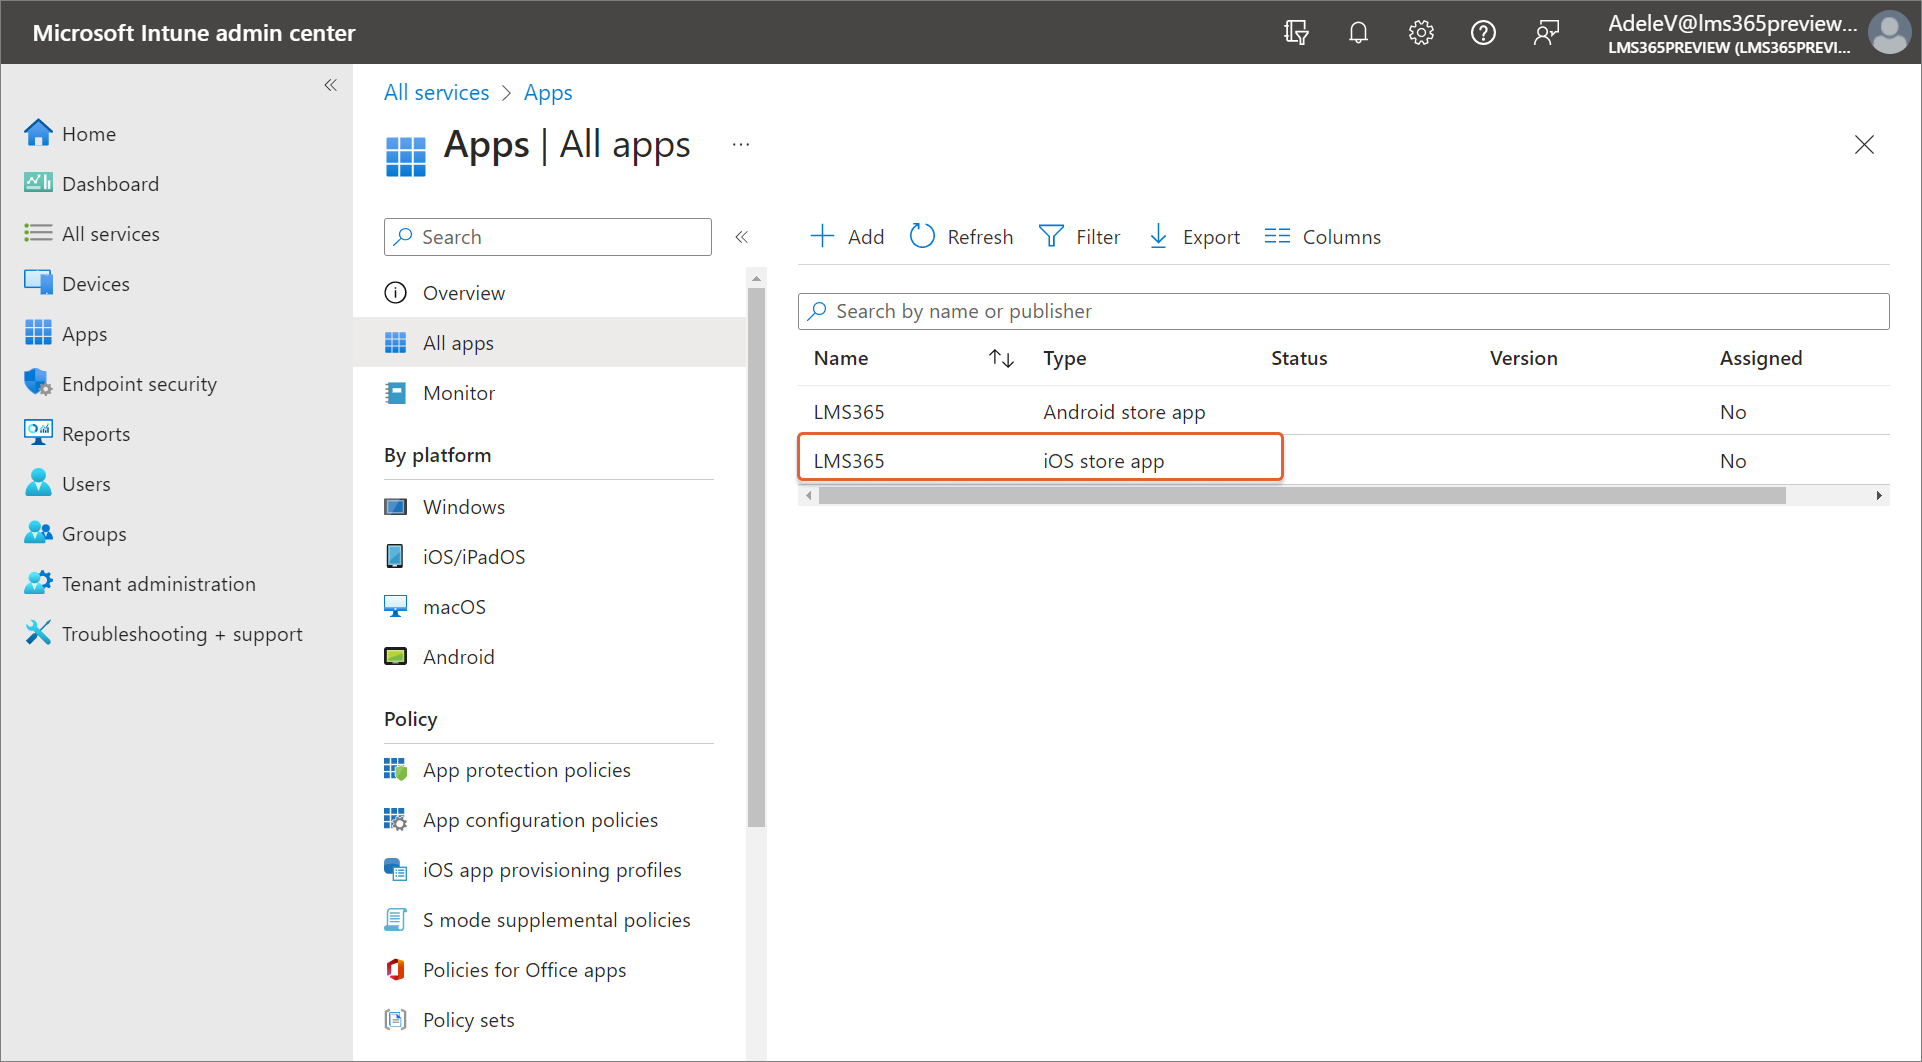Open the feedback icon in header
The image size is (1922, 1062).
(x=1546, y=33)
